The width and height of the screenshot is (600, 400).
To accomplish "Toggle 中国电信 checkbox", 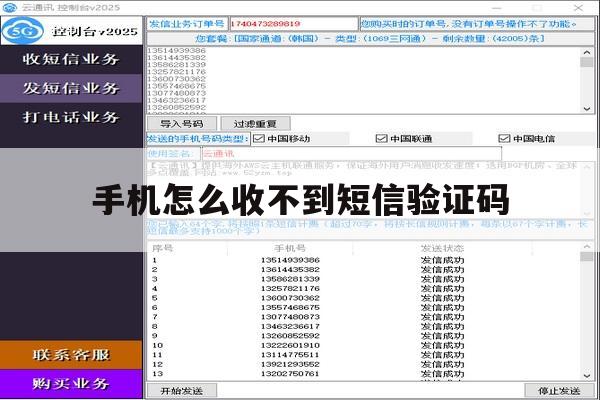I will point(504,139).
